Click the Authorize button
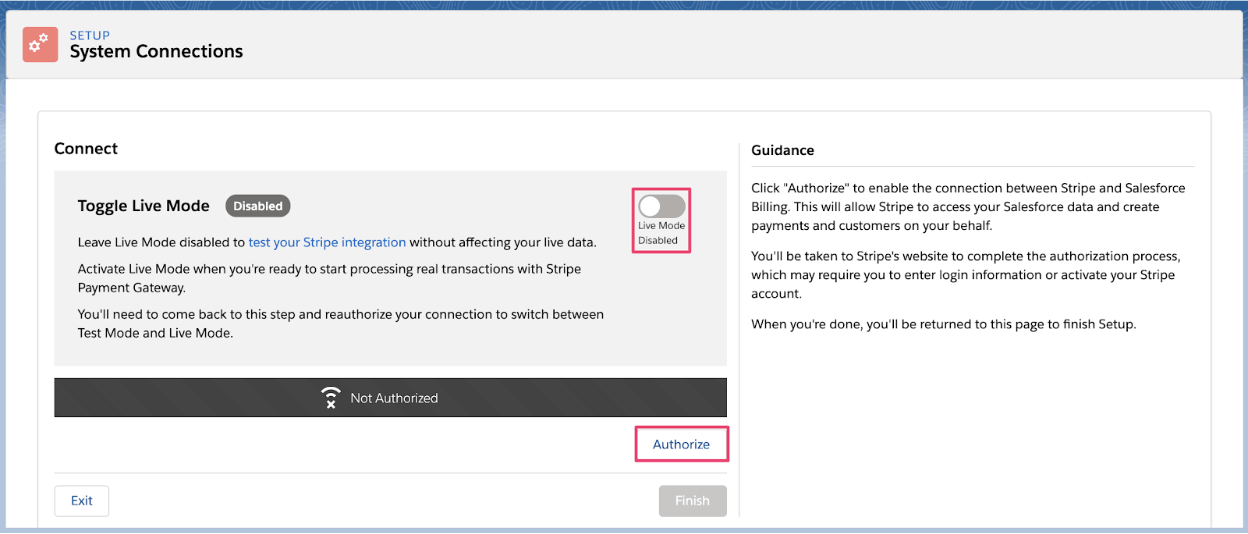This screenshot has height=534, width=1248. [x=681, y=444]
